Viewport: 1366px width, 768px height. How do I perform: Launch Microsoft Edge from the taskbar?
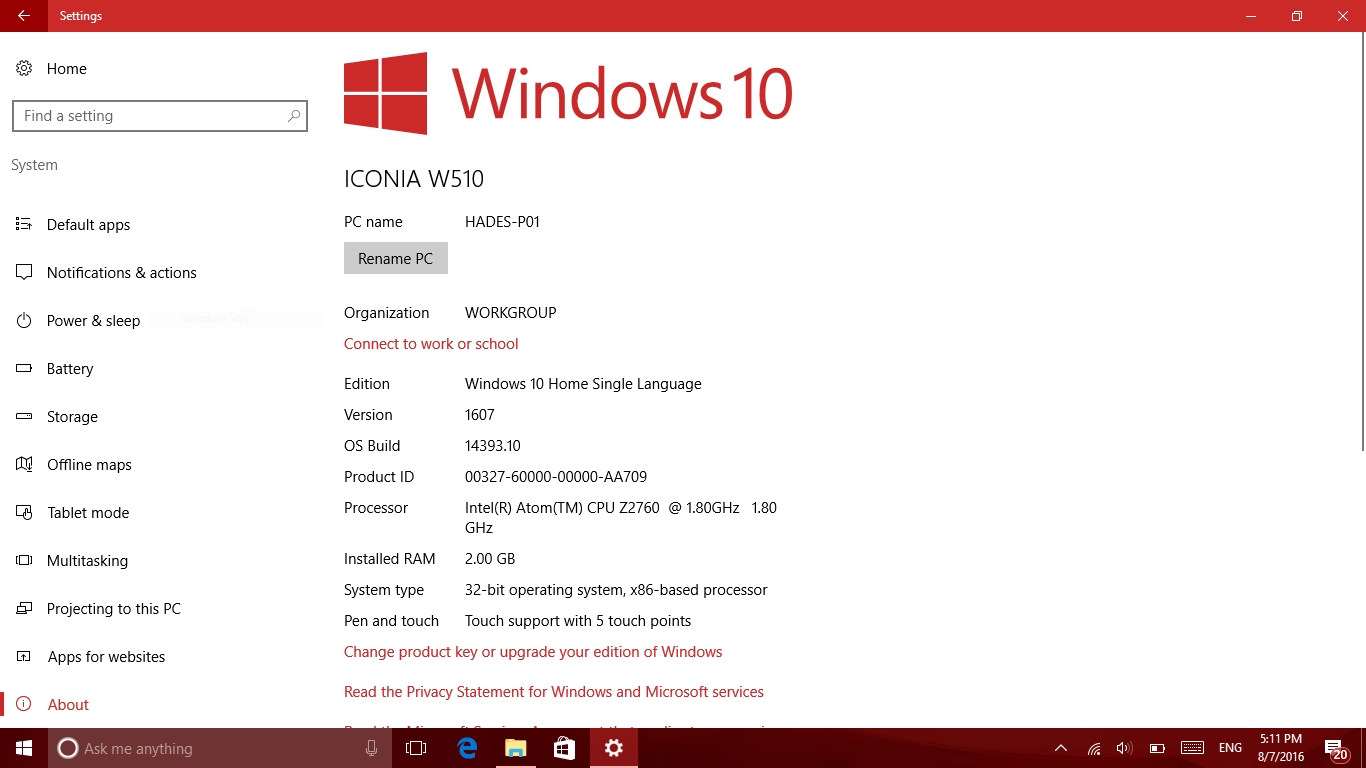(x=466, y=748)
